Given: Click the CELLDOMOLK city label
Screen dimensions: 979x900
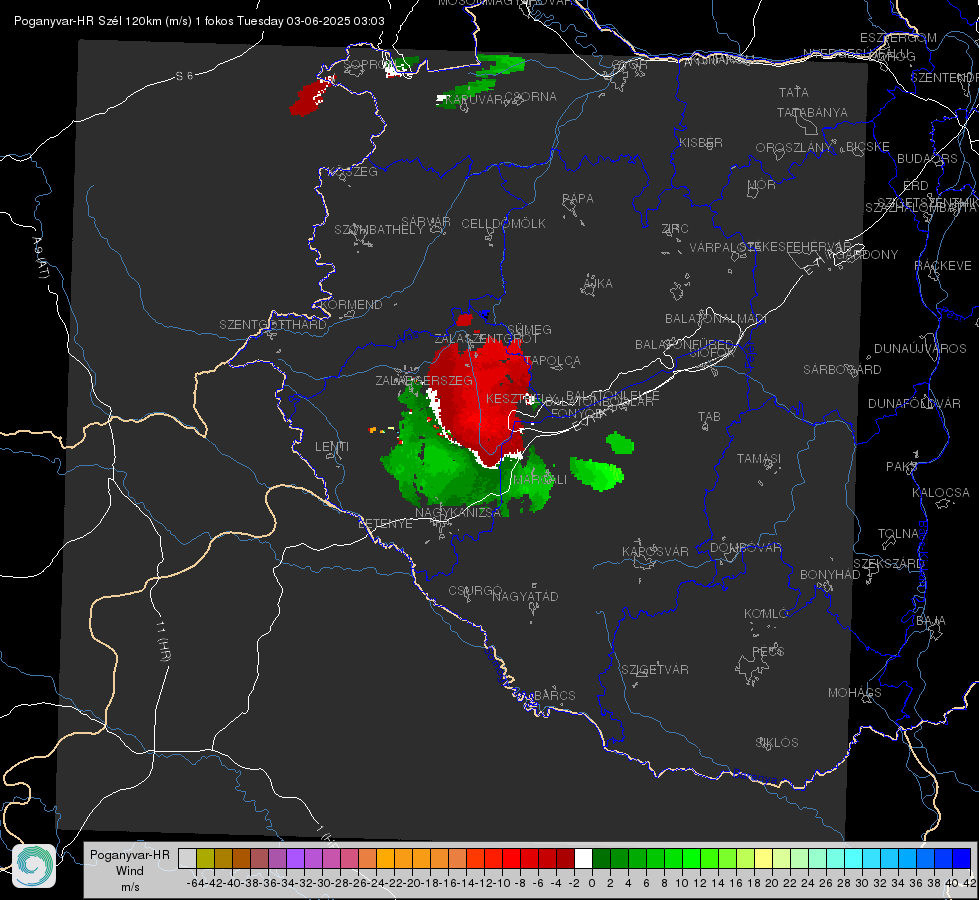Looking at the screenshot, I should (503, 223).
